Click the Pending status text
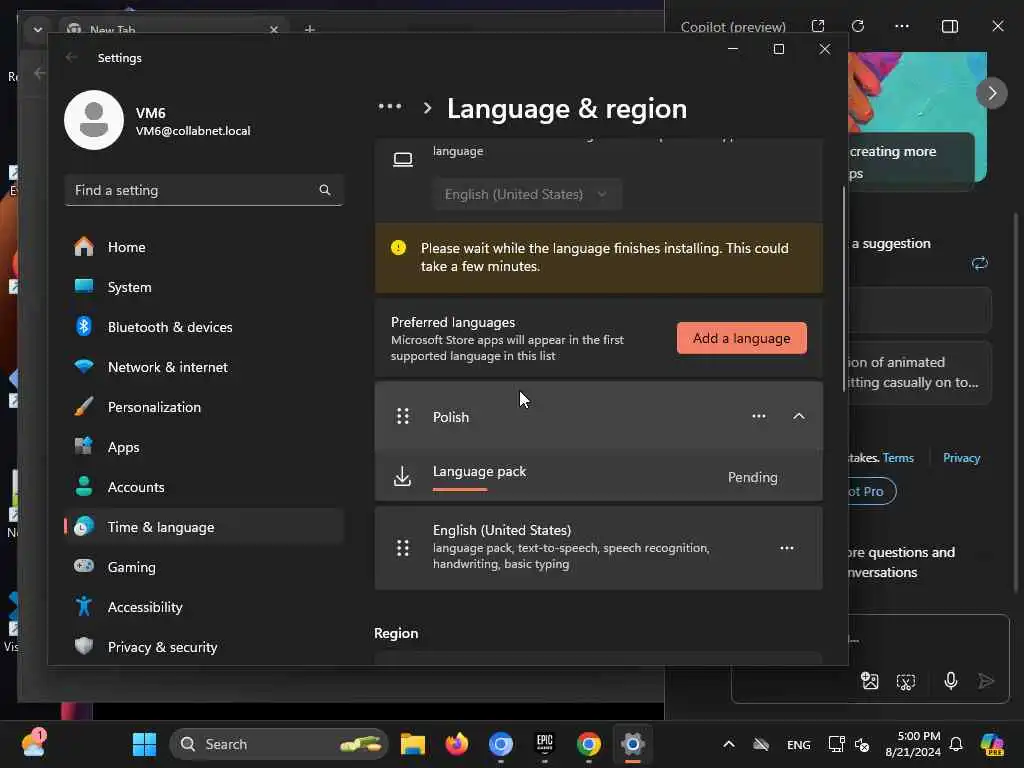The width and height of the screenshot is (1024, 768). point(752,477)
